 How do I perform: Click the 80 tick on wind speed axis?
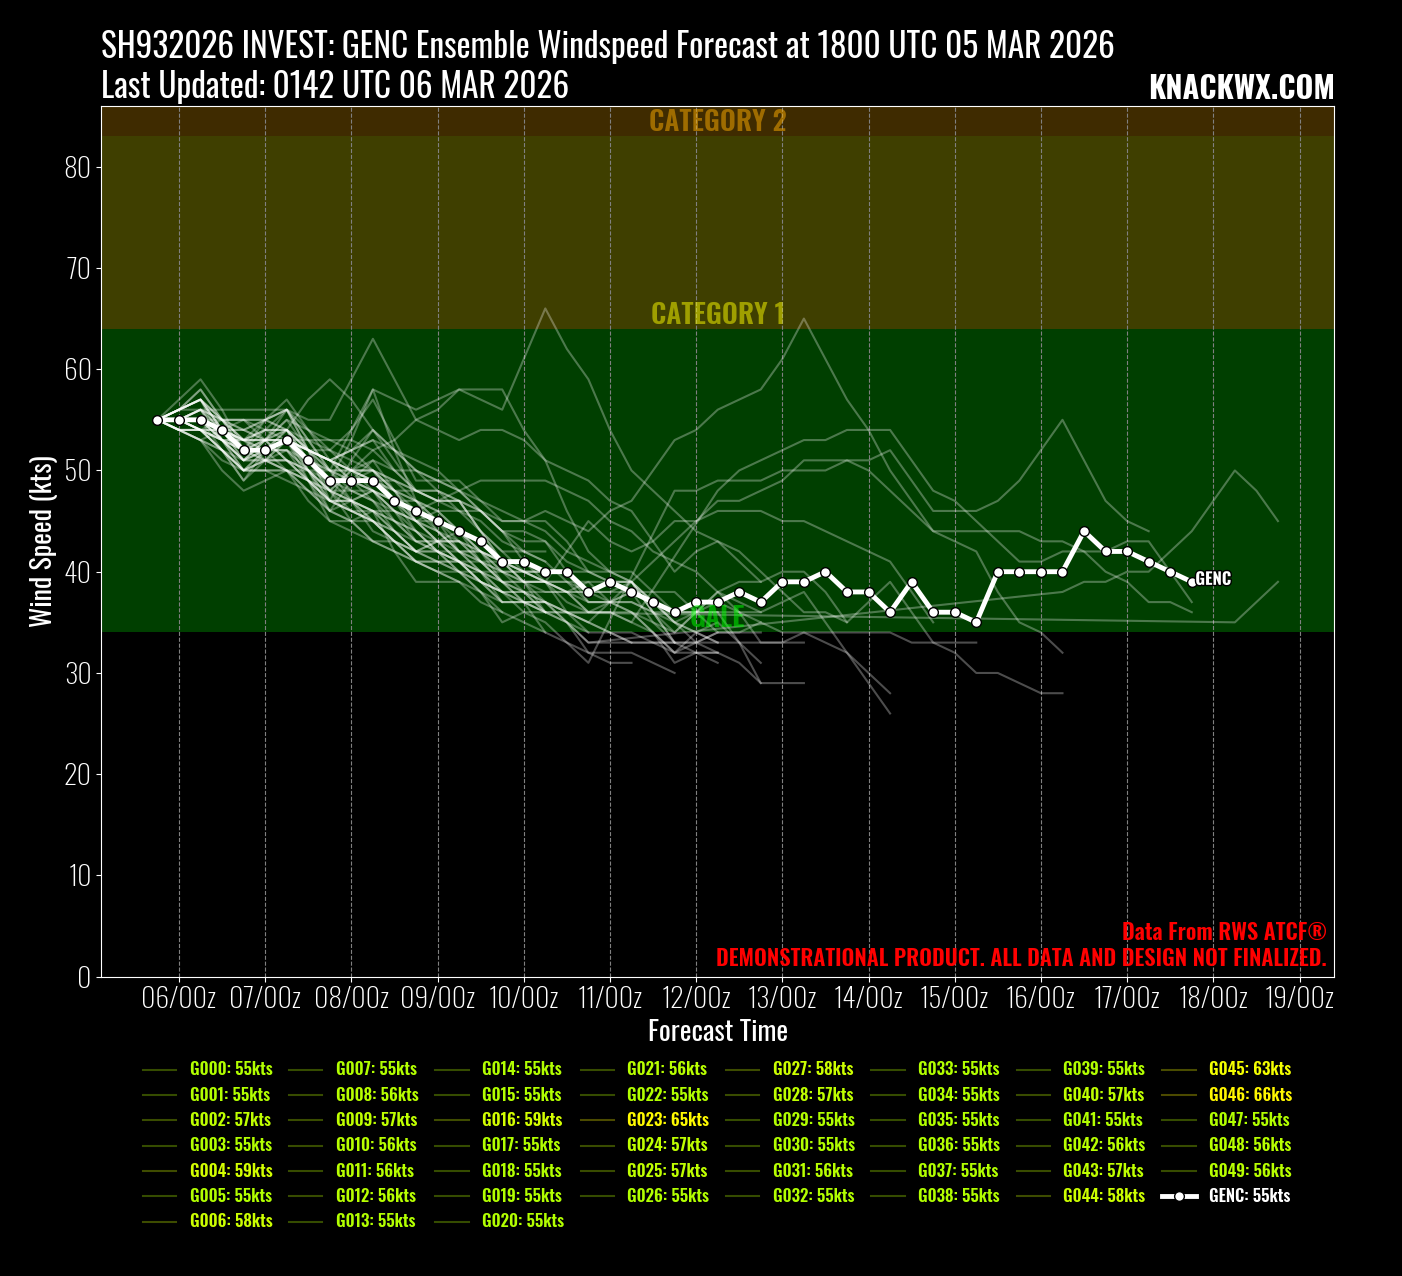click(78, 167)
